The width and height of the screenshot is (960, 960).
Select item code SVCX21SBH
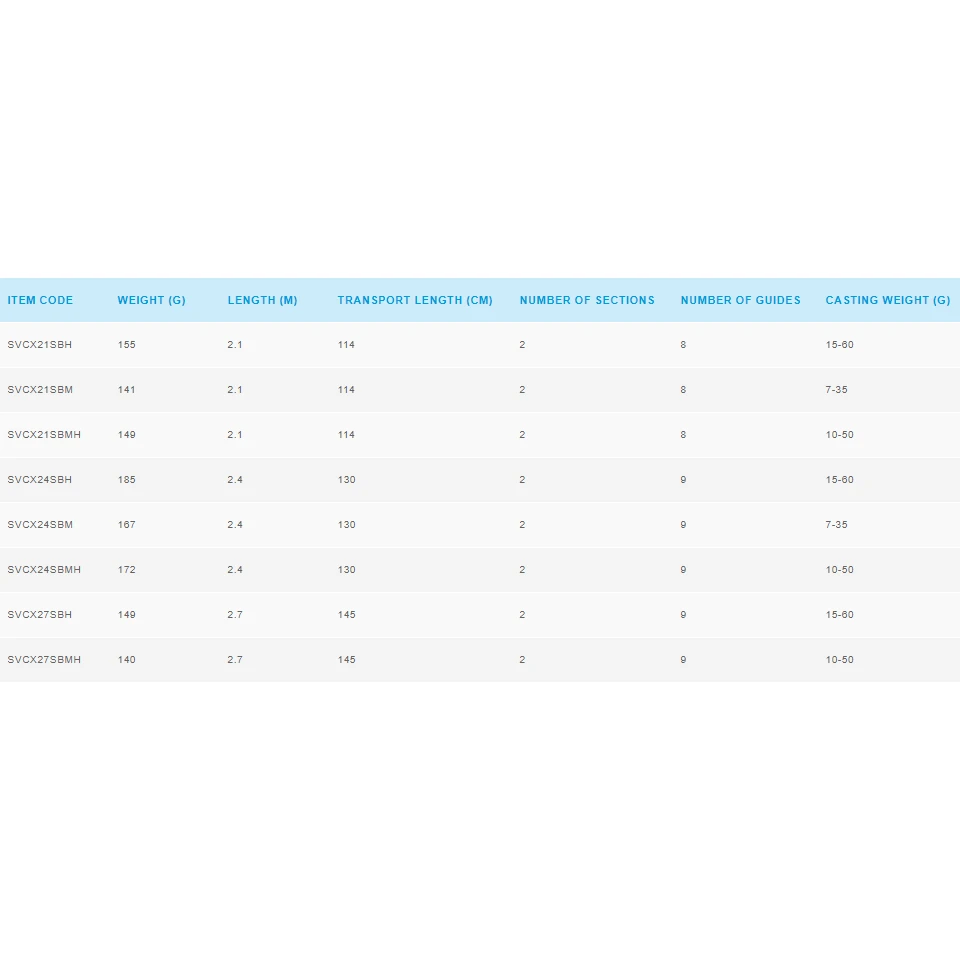[x=40, y=345]
